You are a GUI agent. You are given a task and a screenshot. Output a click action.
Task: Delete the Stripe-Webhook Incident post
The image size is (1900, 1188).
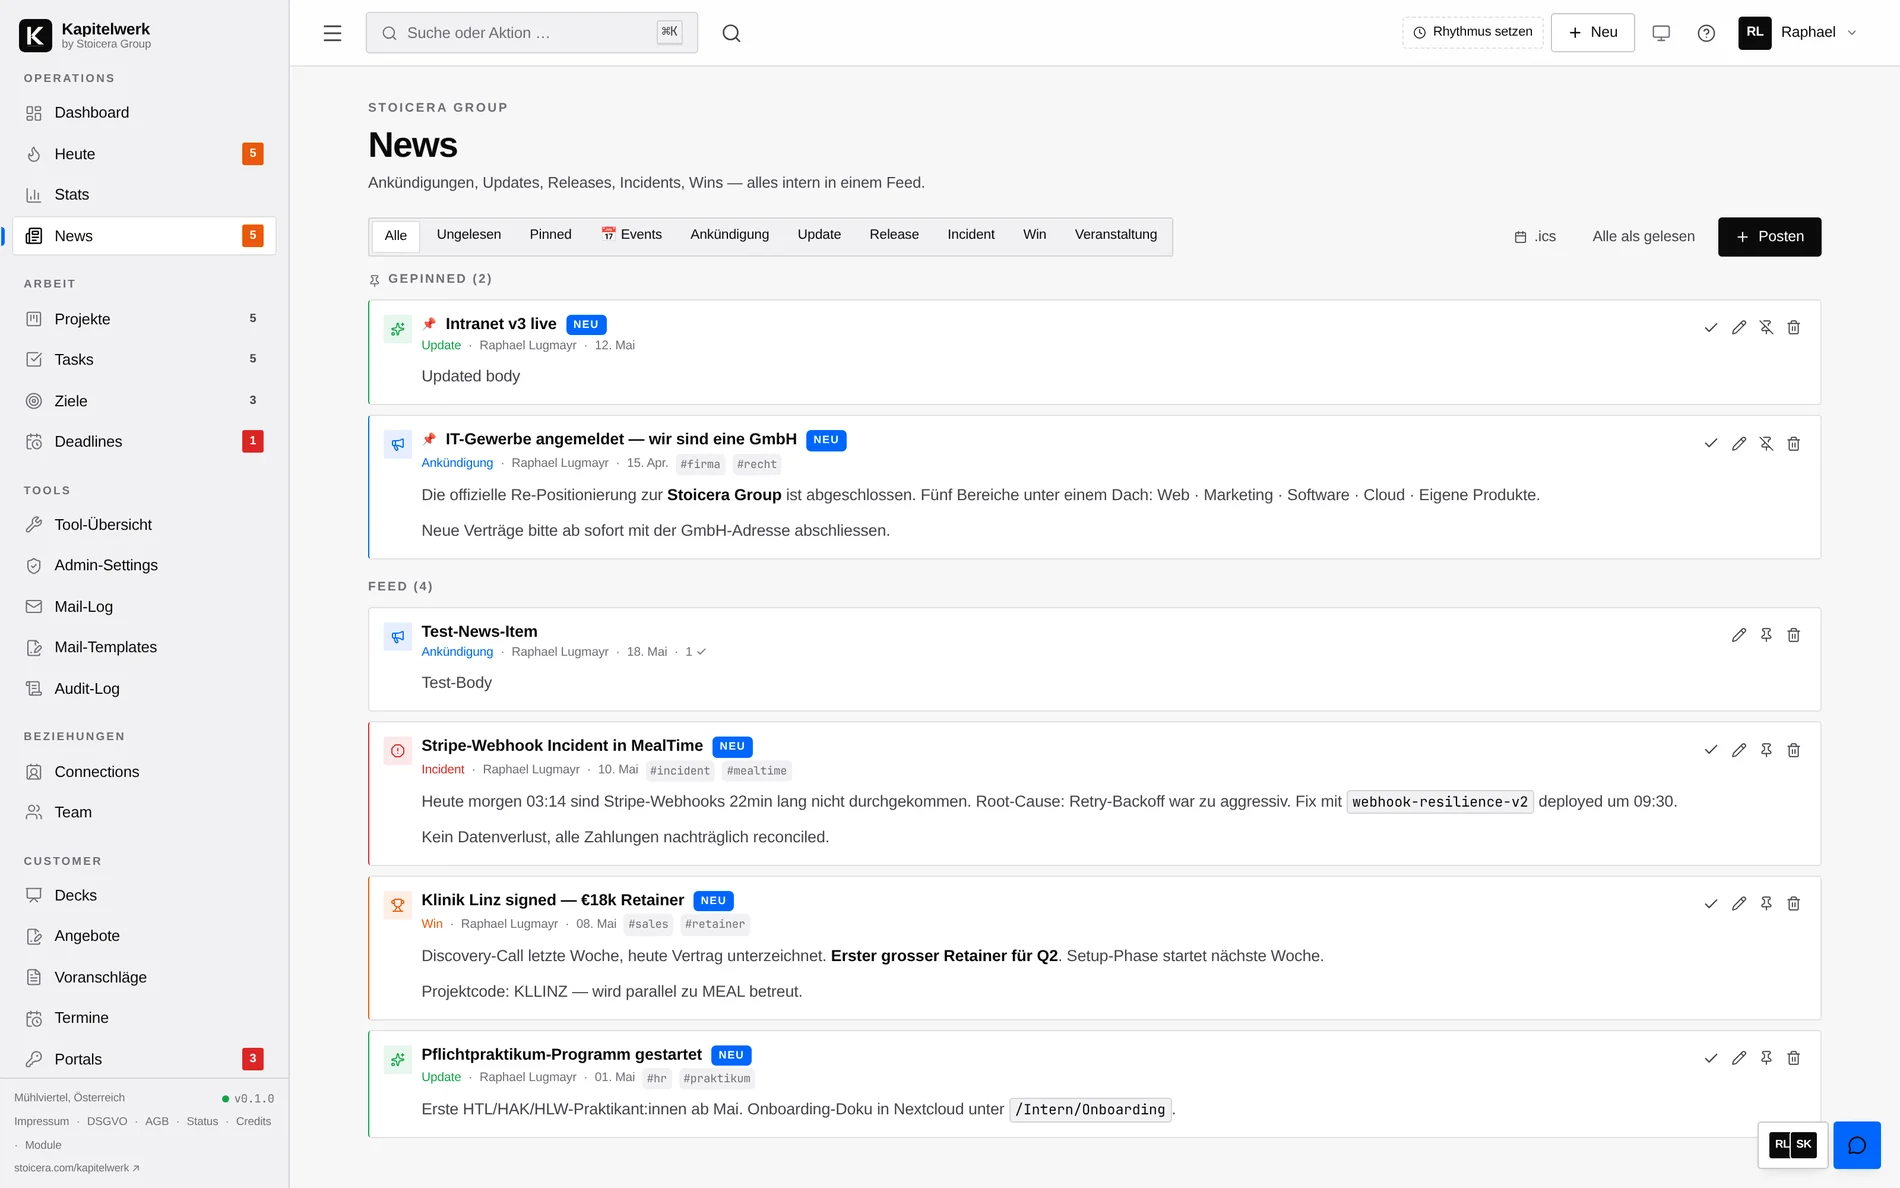click(1794, 750)
